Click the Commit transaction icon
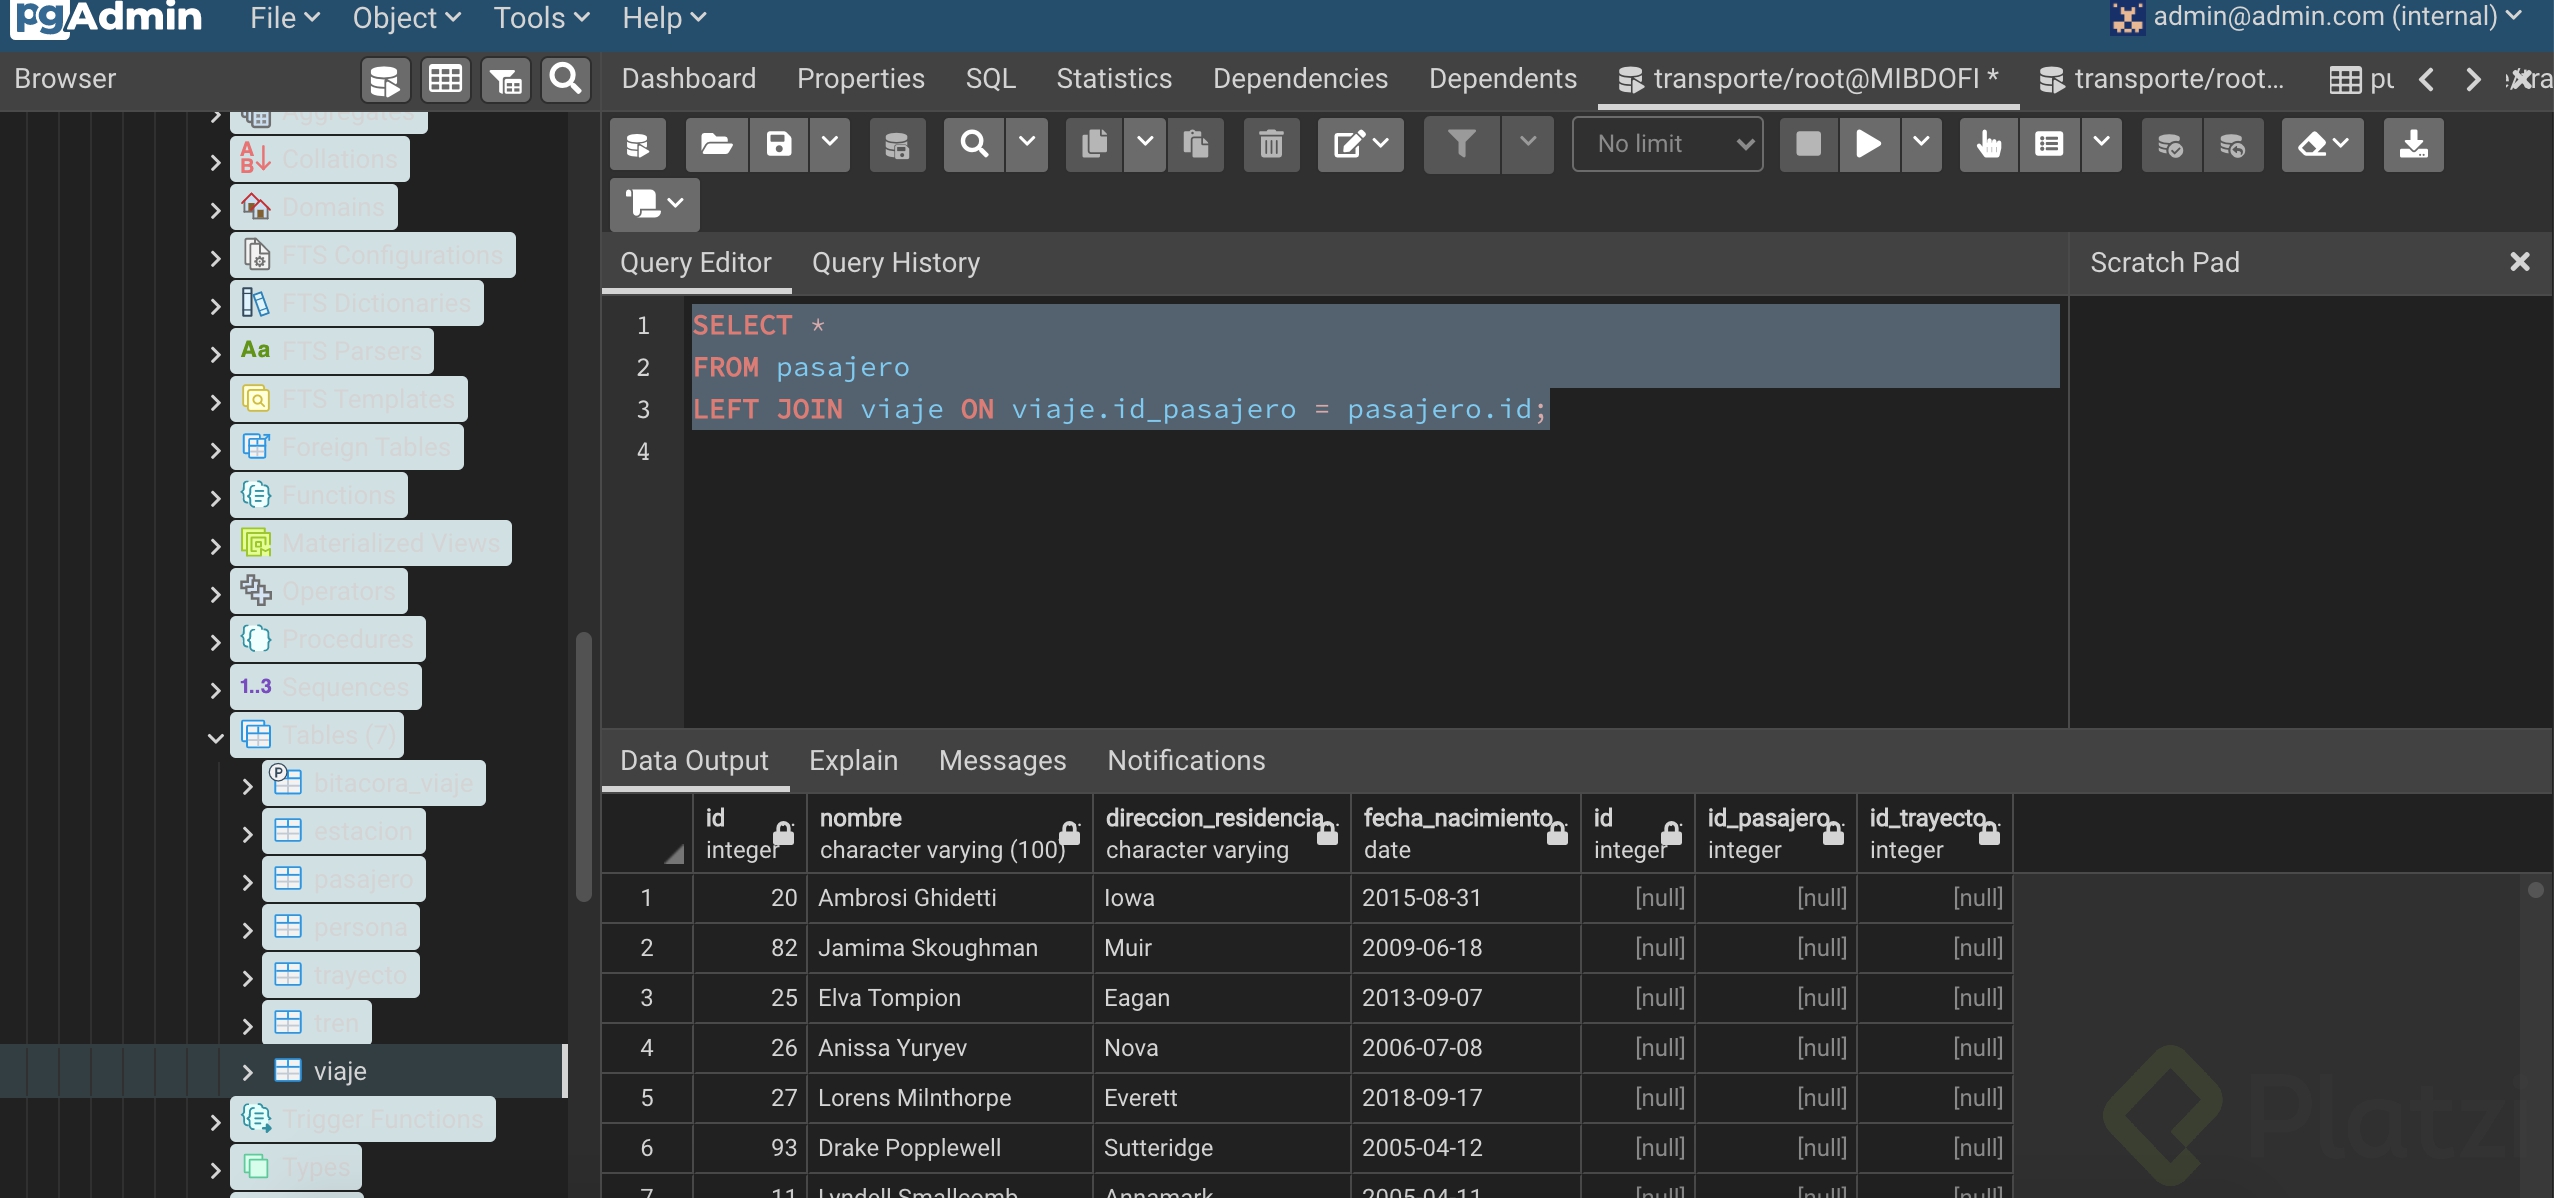Screen dimensions: 2554x1198 click(x=2170, y=145)
